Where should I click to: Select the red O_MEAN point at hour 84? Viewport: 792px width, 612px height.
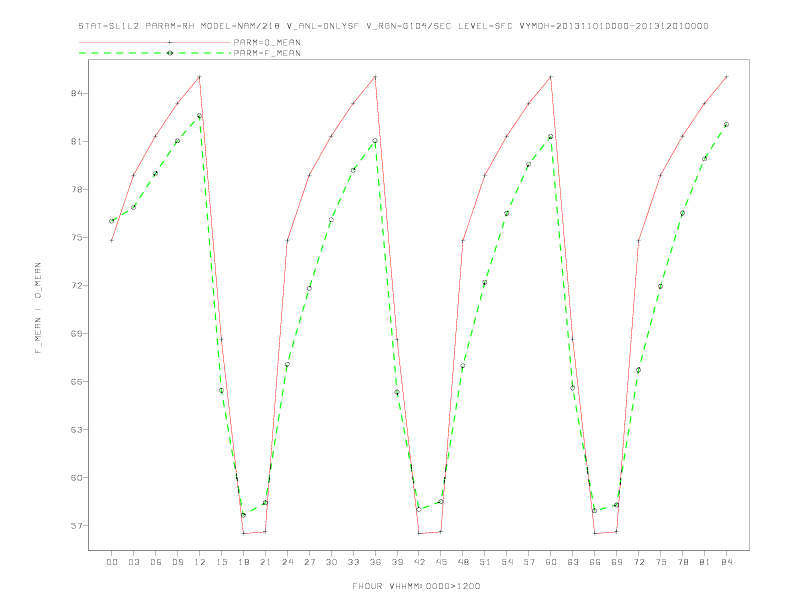pos(726,77)
